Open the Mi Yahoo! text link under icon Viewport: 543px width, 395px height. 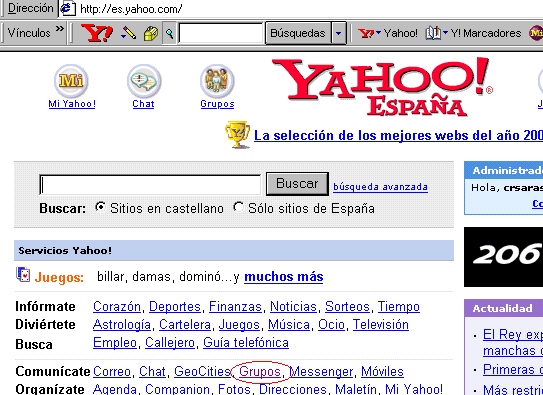pyautogui.click(x=72, y=104)
